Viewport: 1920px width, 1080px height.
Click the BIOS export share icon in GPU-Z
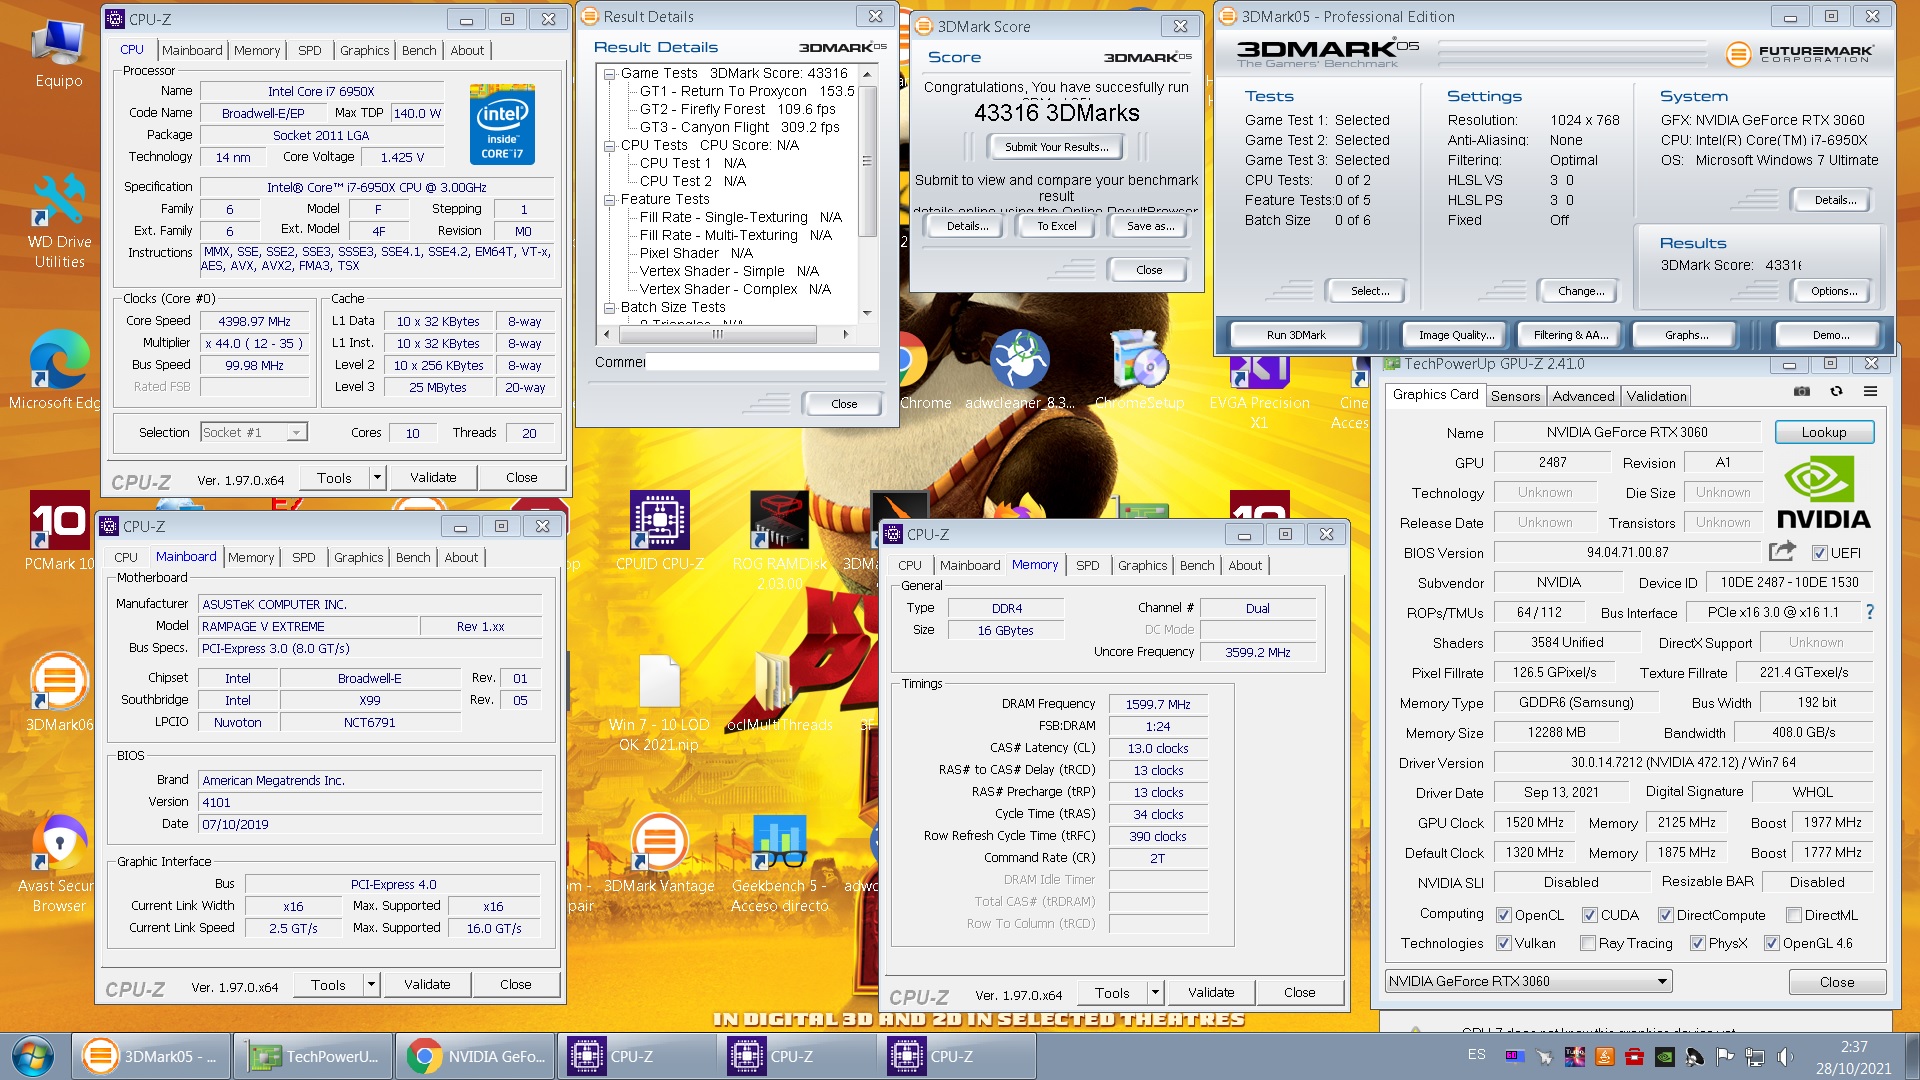(x=1782, y=551)
